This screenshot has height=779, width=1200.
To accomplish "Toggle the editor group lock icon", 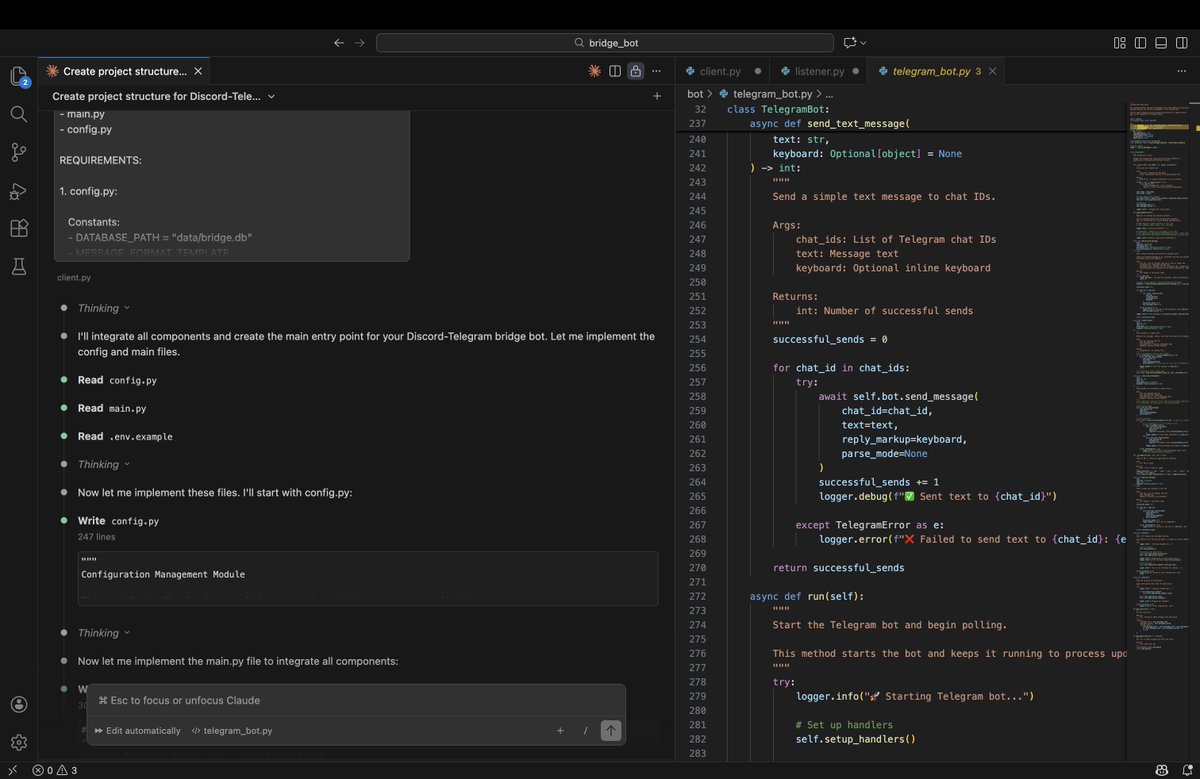I will pyautogui.click(x=635, y=71).
